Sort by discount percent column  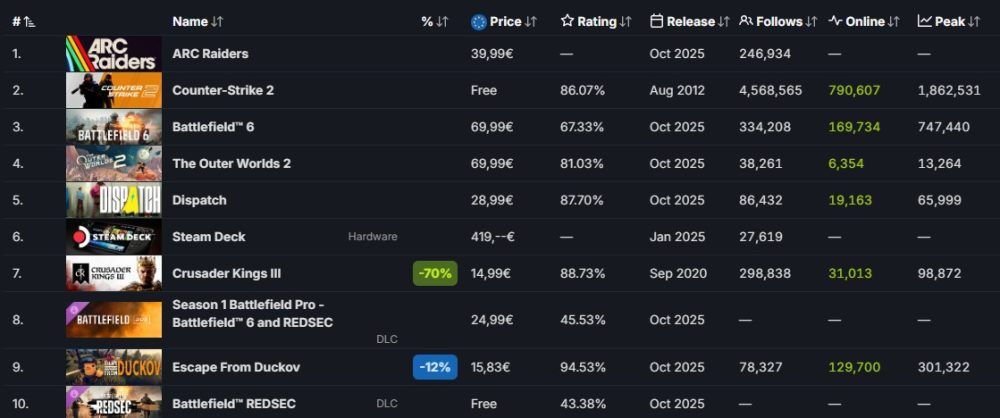435,22
